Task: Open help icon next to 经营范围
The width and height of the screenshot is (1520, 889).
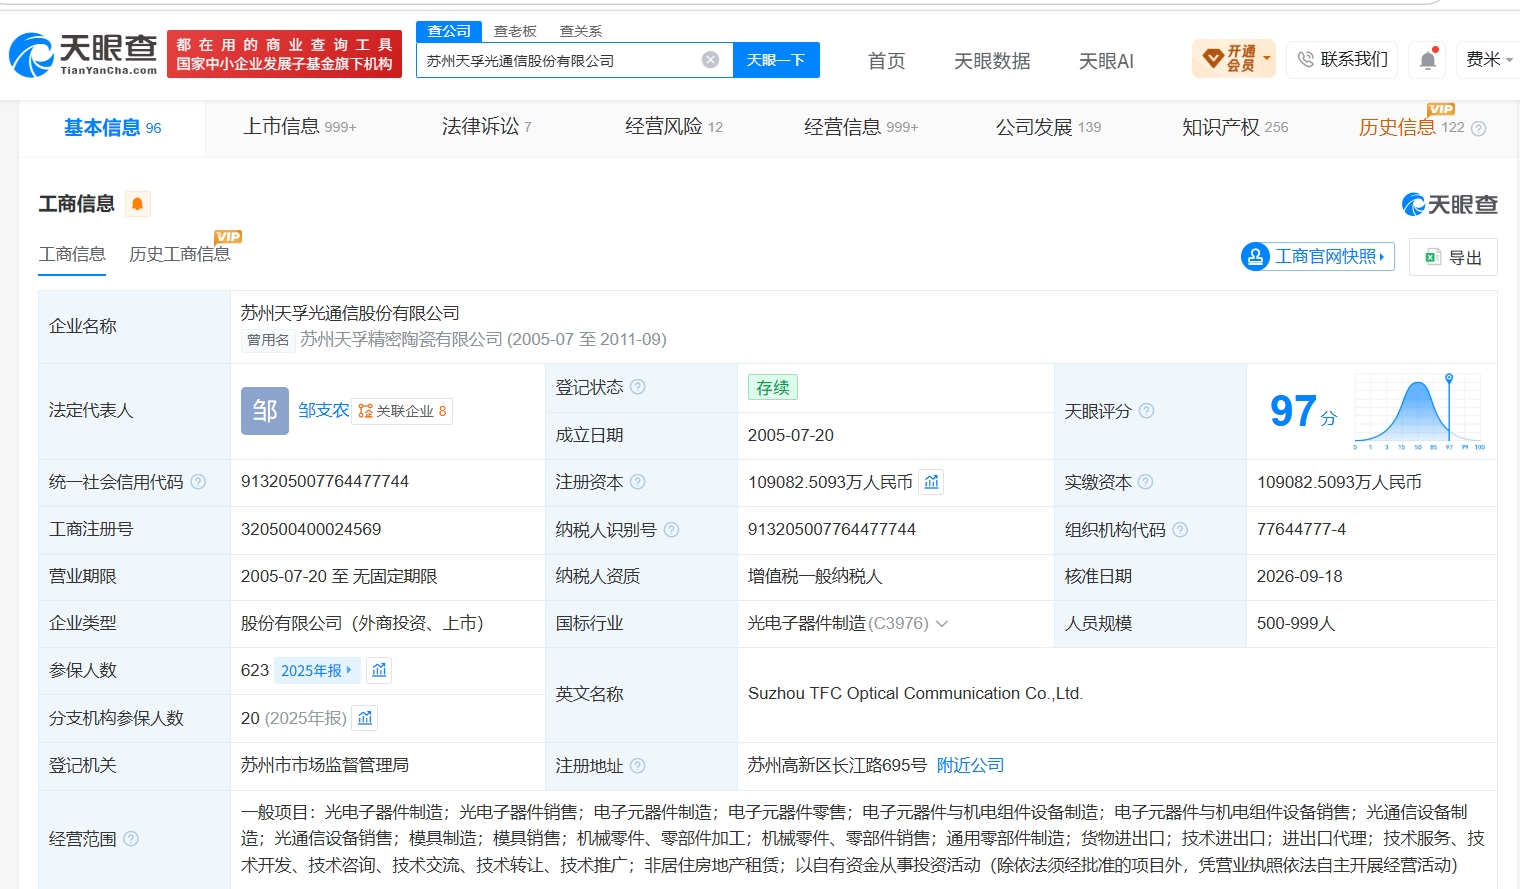Action: click(131, 839)
